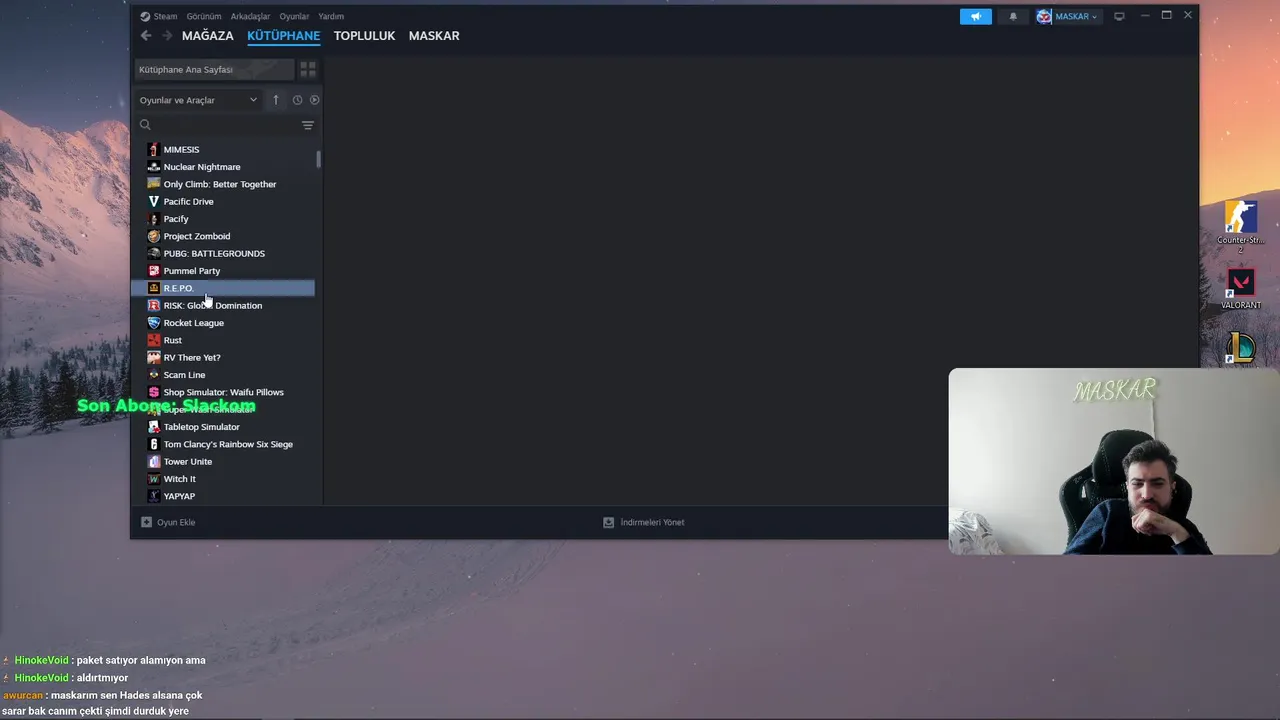Click the PUBG game icon

[153, 254]
